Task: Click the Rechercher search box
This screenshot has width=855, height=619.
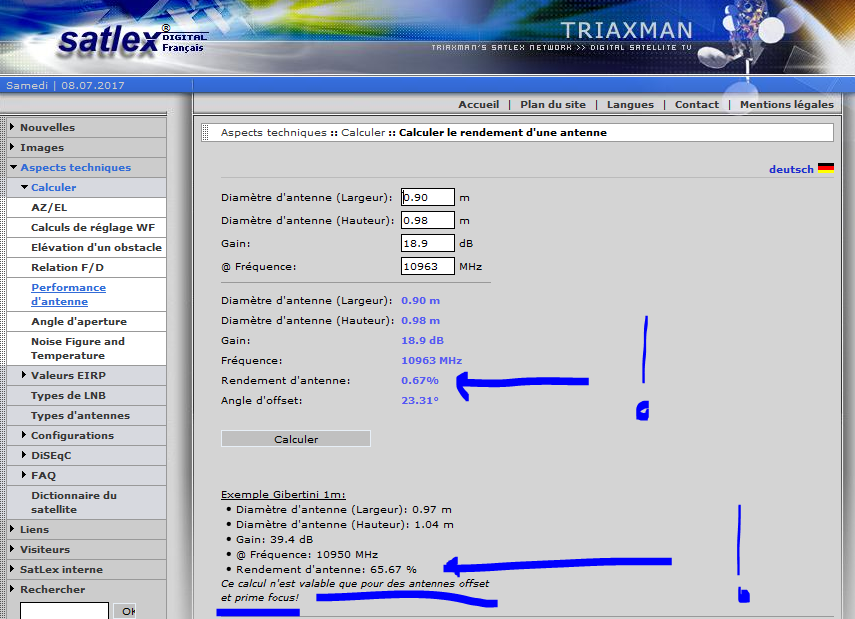Action: tap(62, 610)
